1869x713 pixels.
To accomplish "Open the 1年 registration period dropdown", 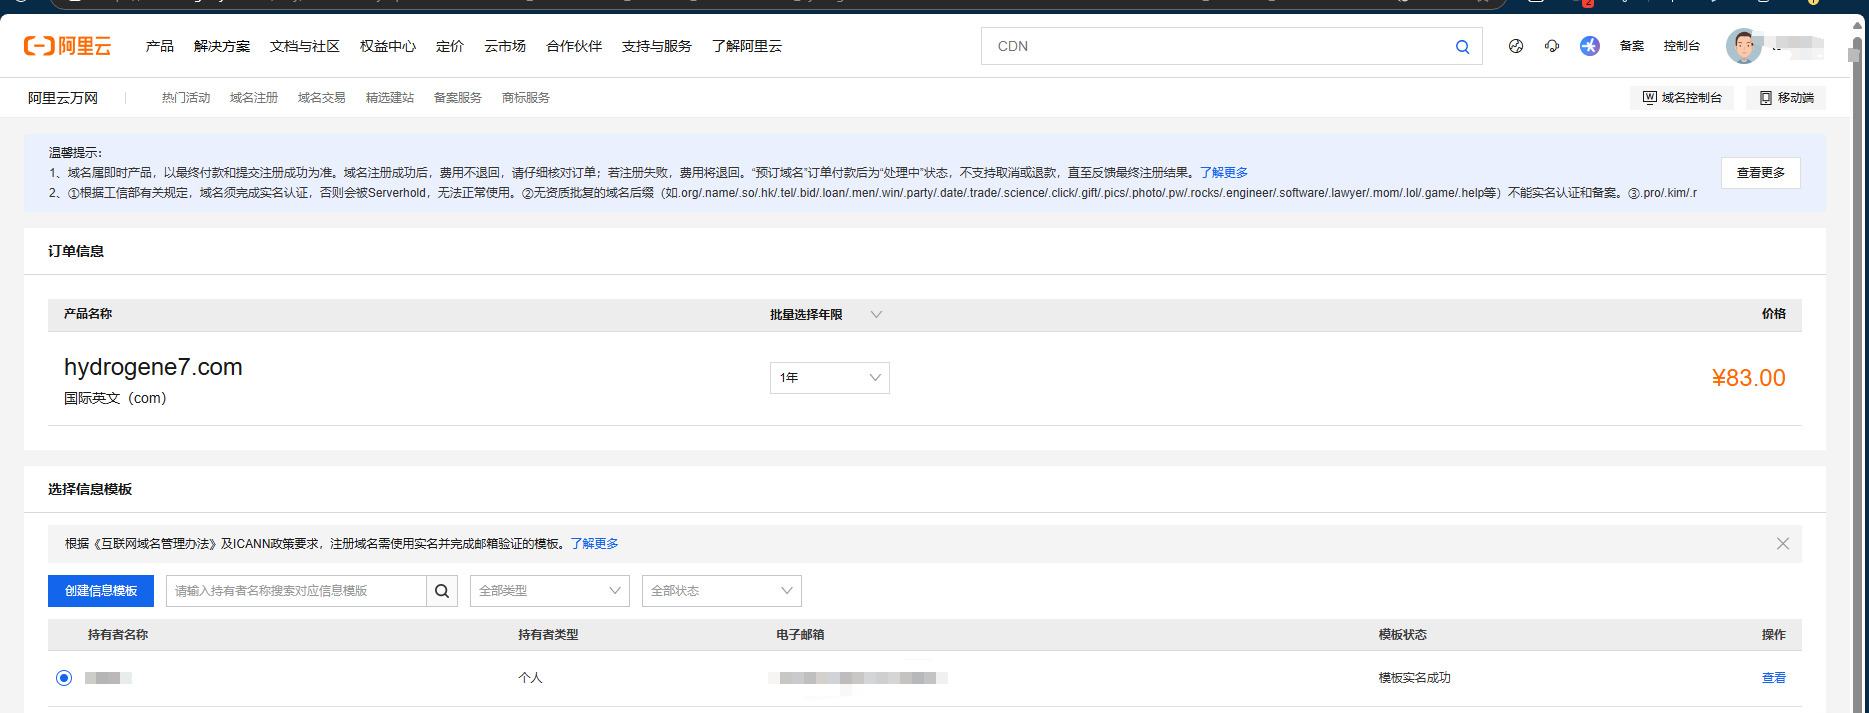I will click(x=830, y=378).
